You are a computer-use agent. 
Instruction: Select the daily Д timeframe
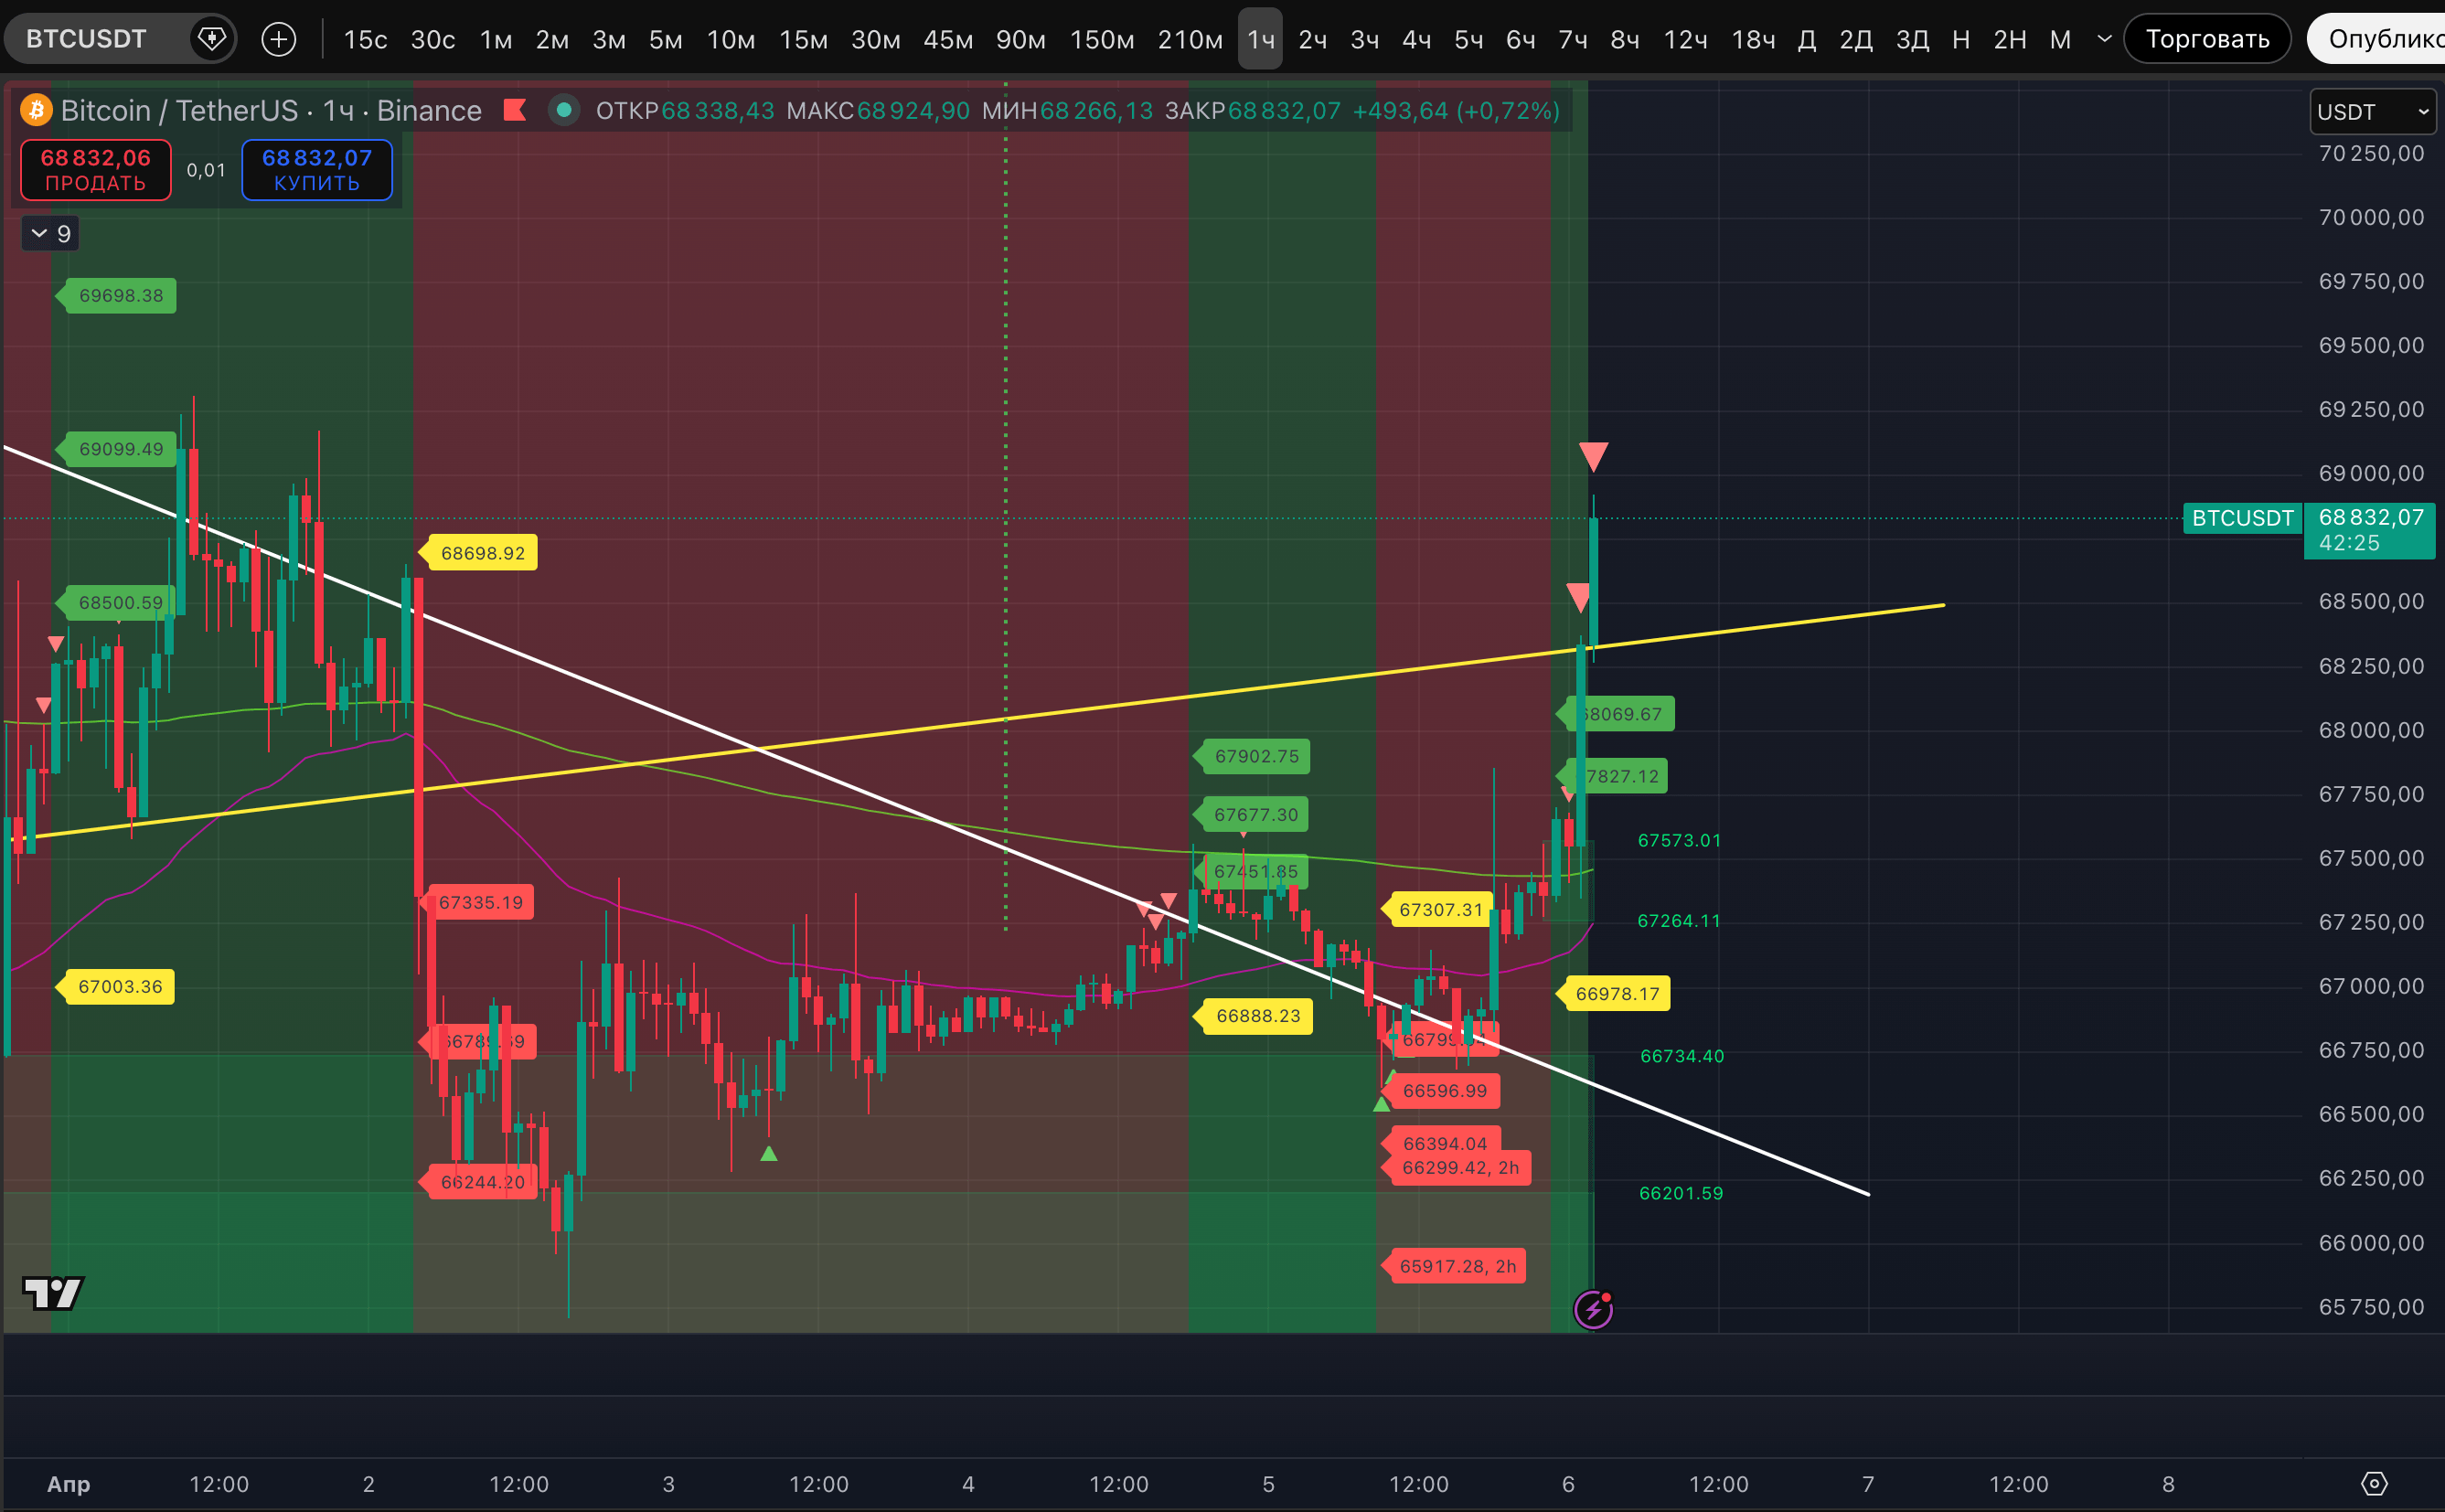point(1806,40)
